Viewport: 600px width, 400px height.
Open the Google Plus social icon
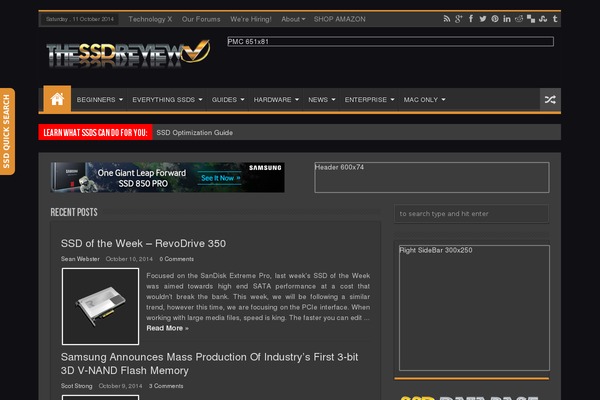pos(459,19)
